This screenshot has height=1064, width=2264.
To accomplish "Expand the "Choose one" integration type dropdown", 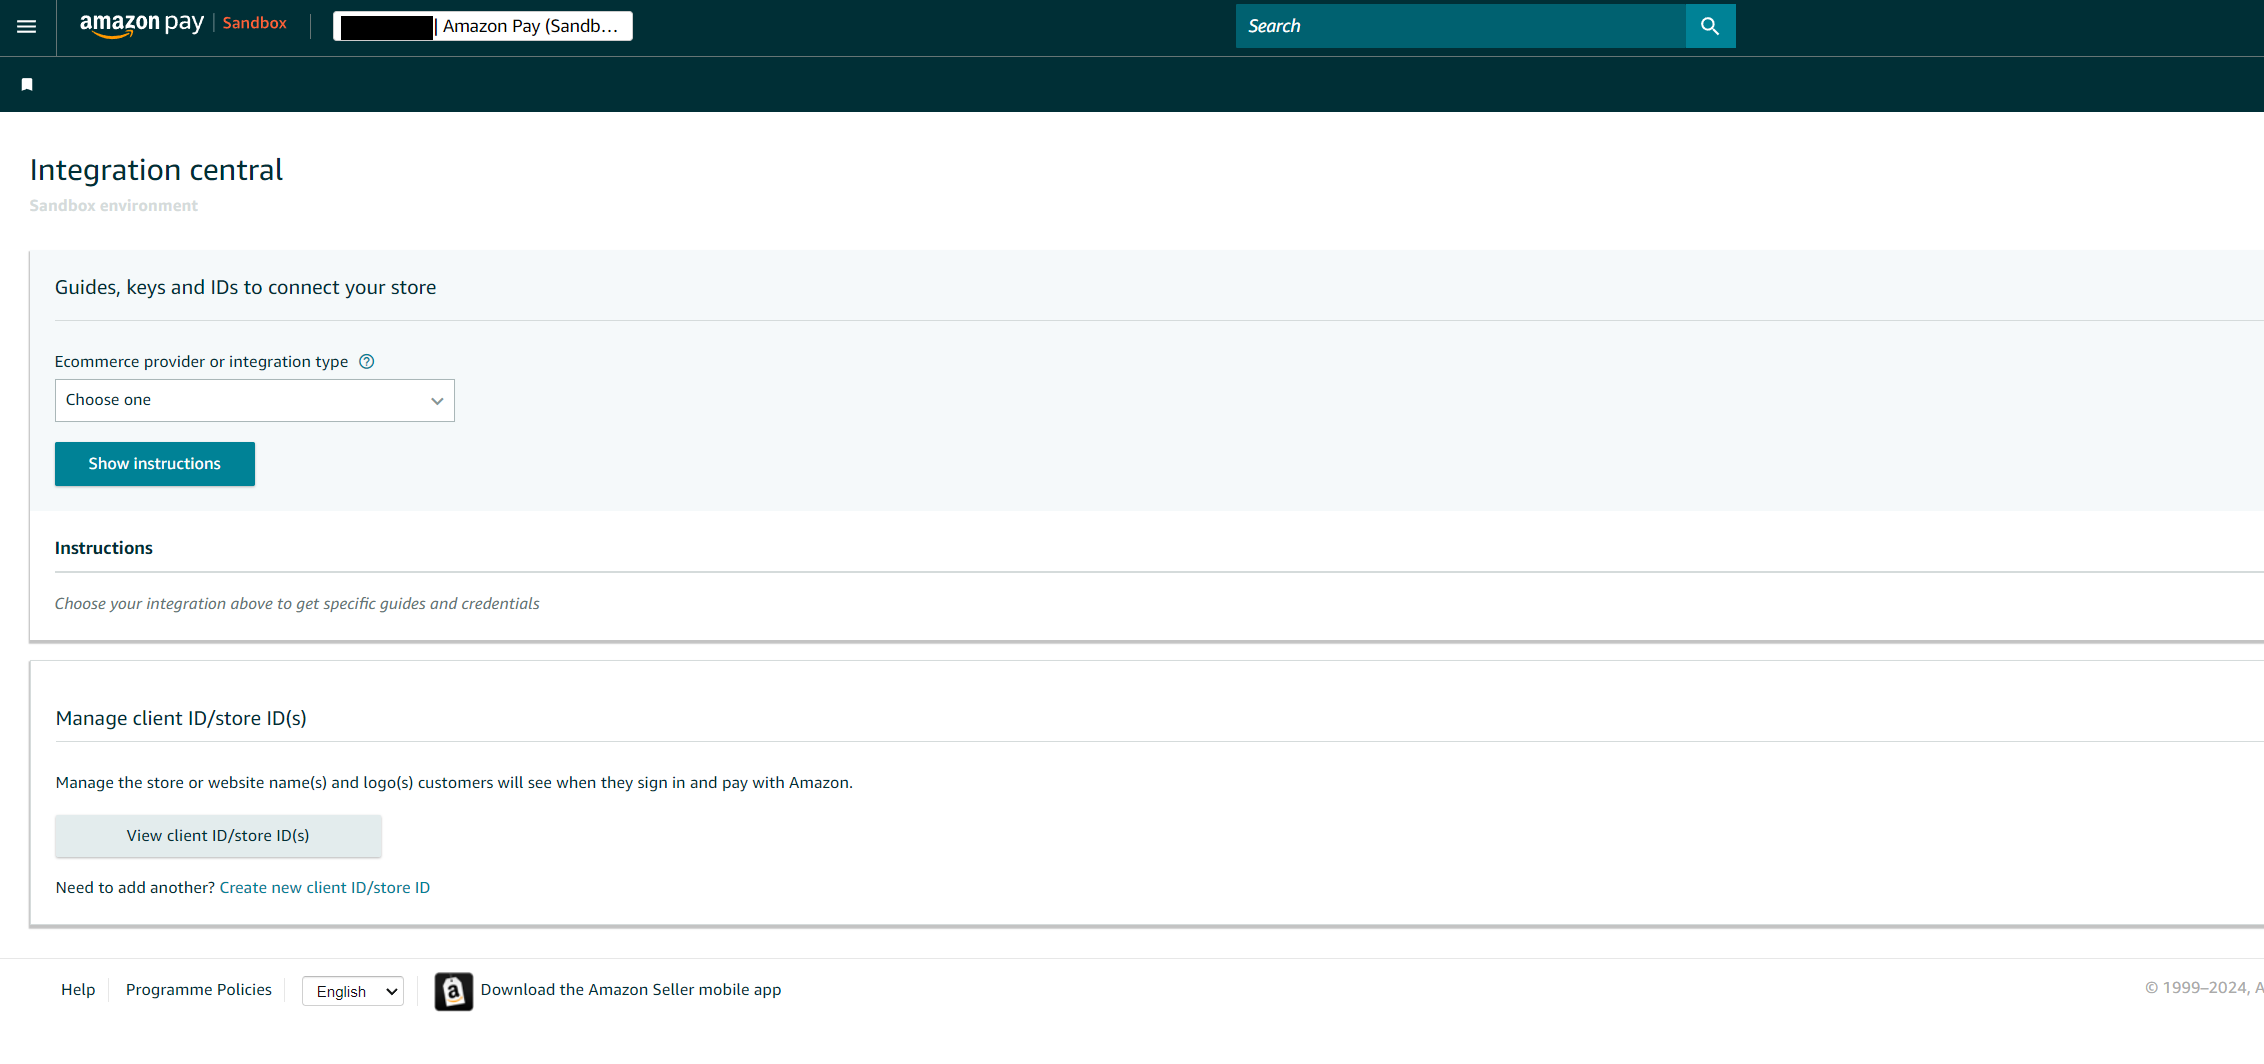I will pos(254,400).
